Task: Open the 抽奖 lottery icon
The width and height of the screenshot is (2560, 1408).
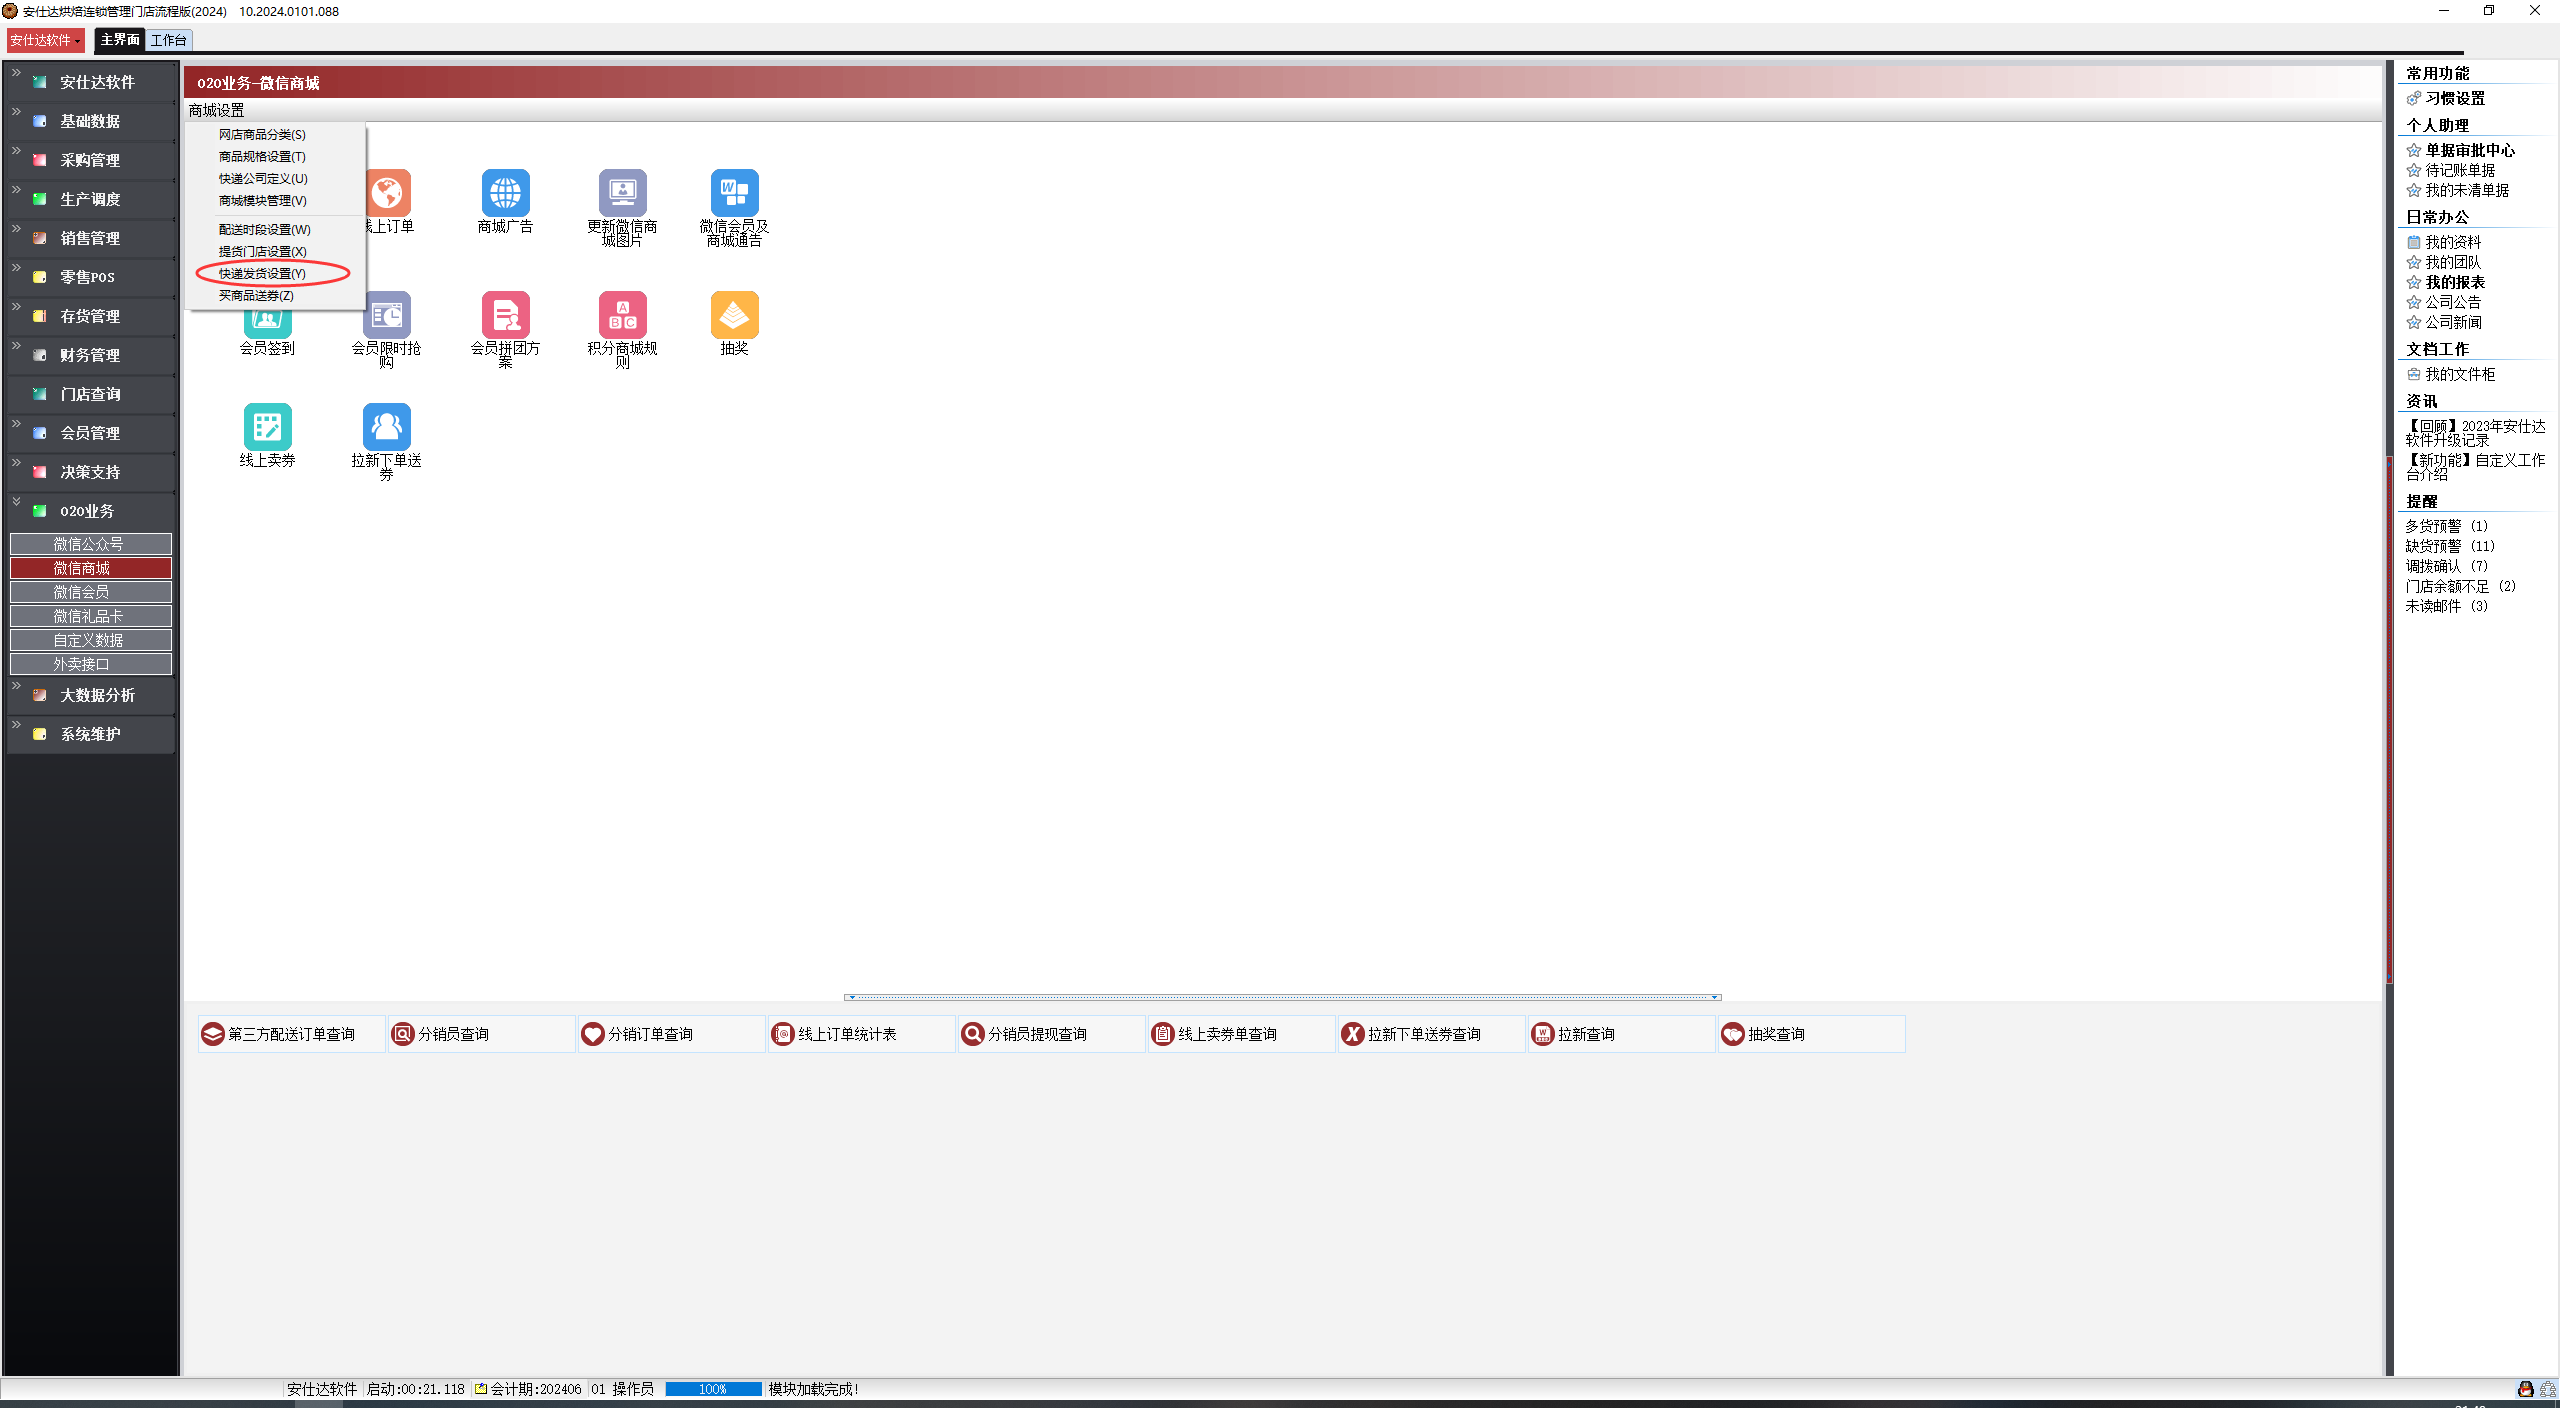Action: [734, 315]
